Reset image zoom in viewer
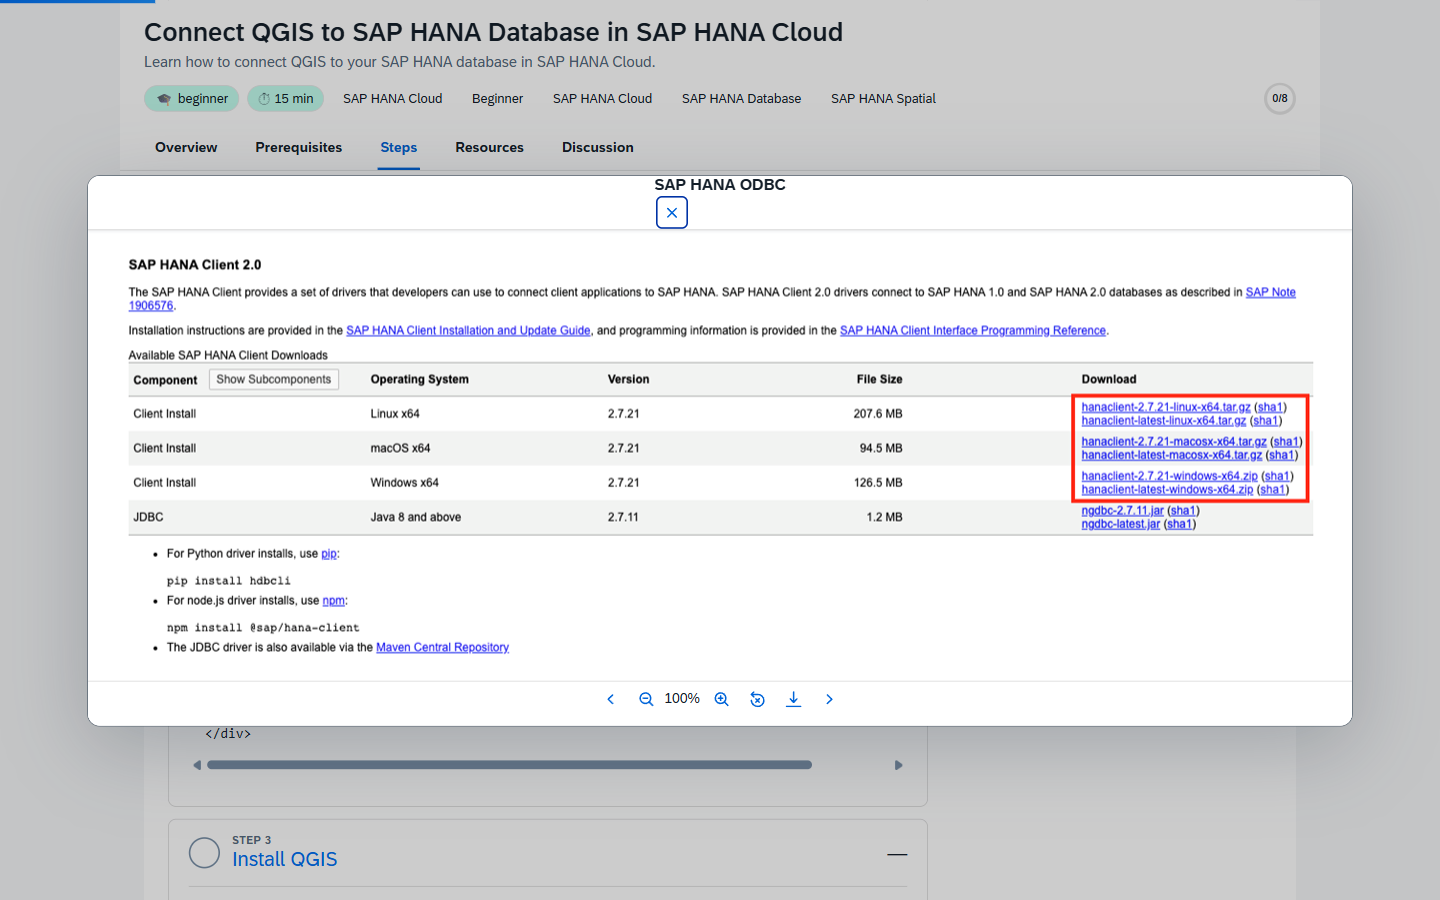Screen dimensions: 1440x900 click(x=757, y=699)
